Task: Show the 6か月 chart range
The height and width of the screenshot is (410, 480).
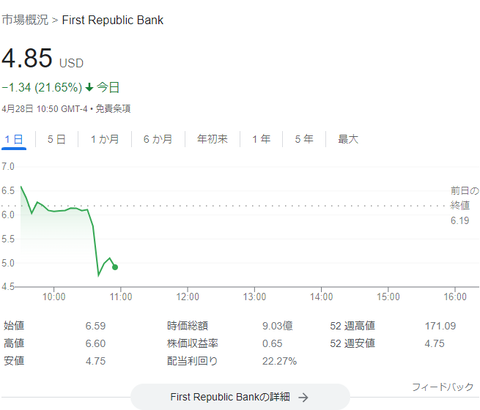Action: pos(158,139)
